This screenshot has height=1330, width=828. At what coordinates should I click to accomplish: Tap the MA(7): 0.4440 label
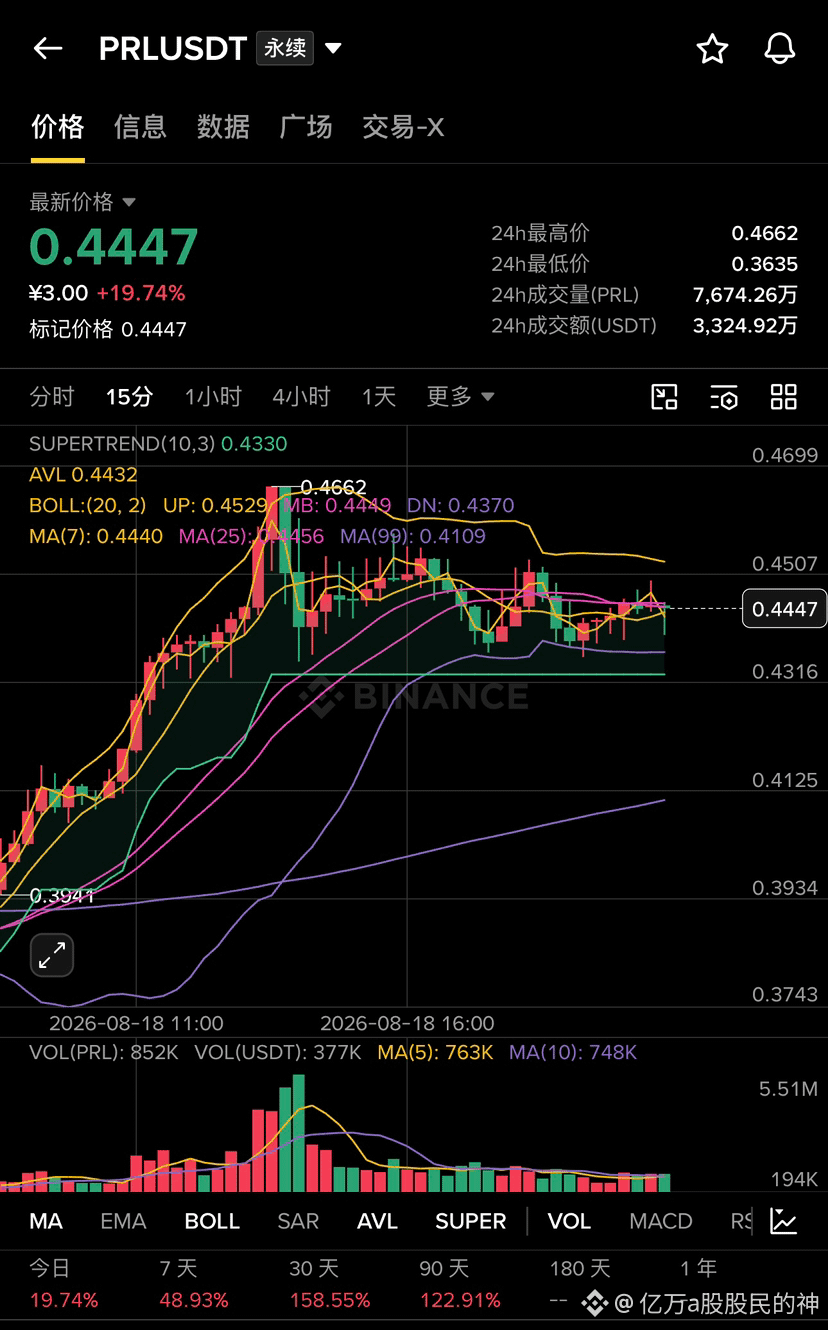(x=96, y=537)
